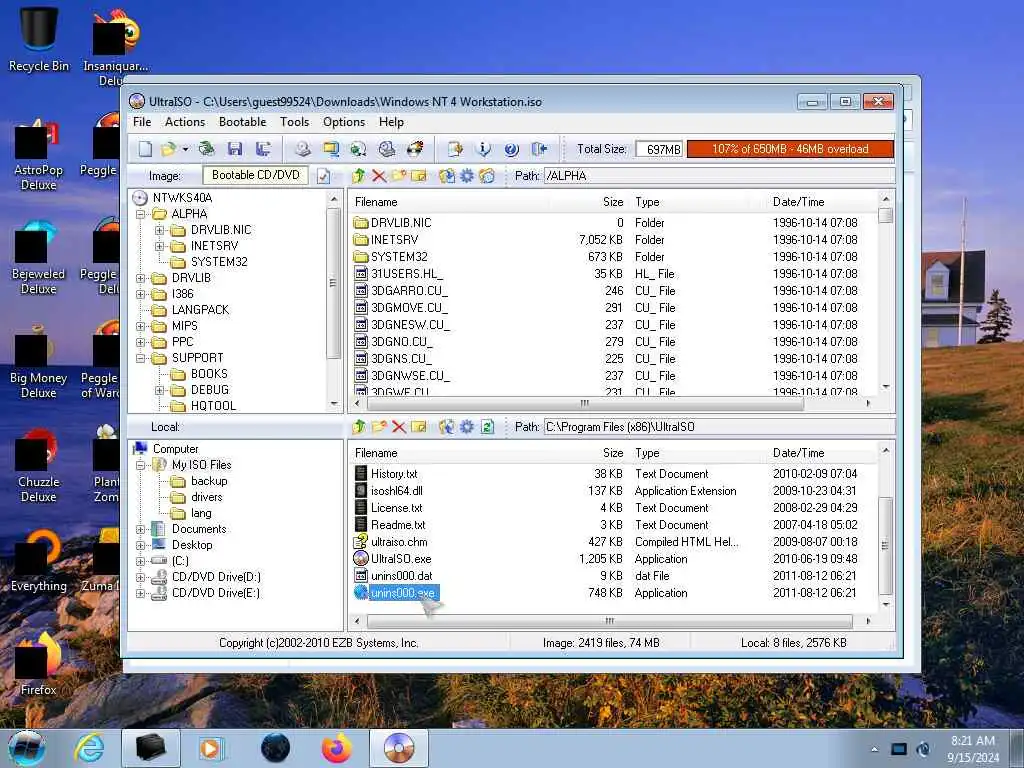Click the Open ISO file folder icon
This screenshot has height=768, width=1024.
(168, 149)
